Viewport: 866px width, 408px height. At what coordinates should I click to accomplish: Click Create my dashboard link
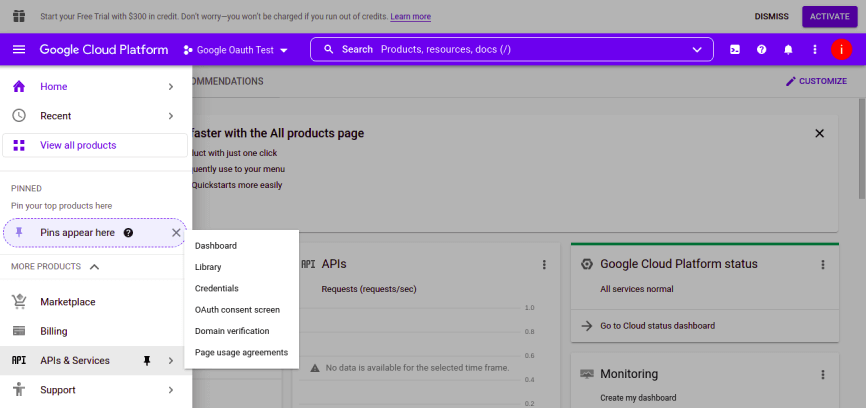click(638, 398)
